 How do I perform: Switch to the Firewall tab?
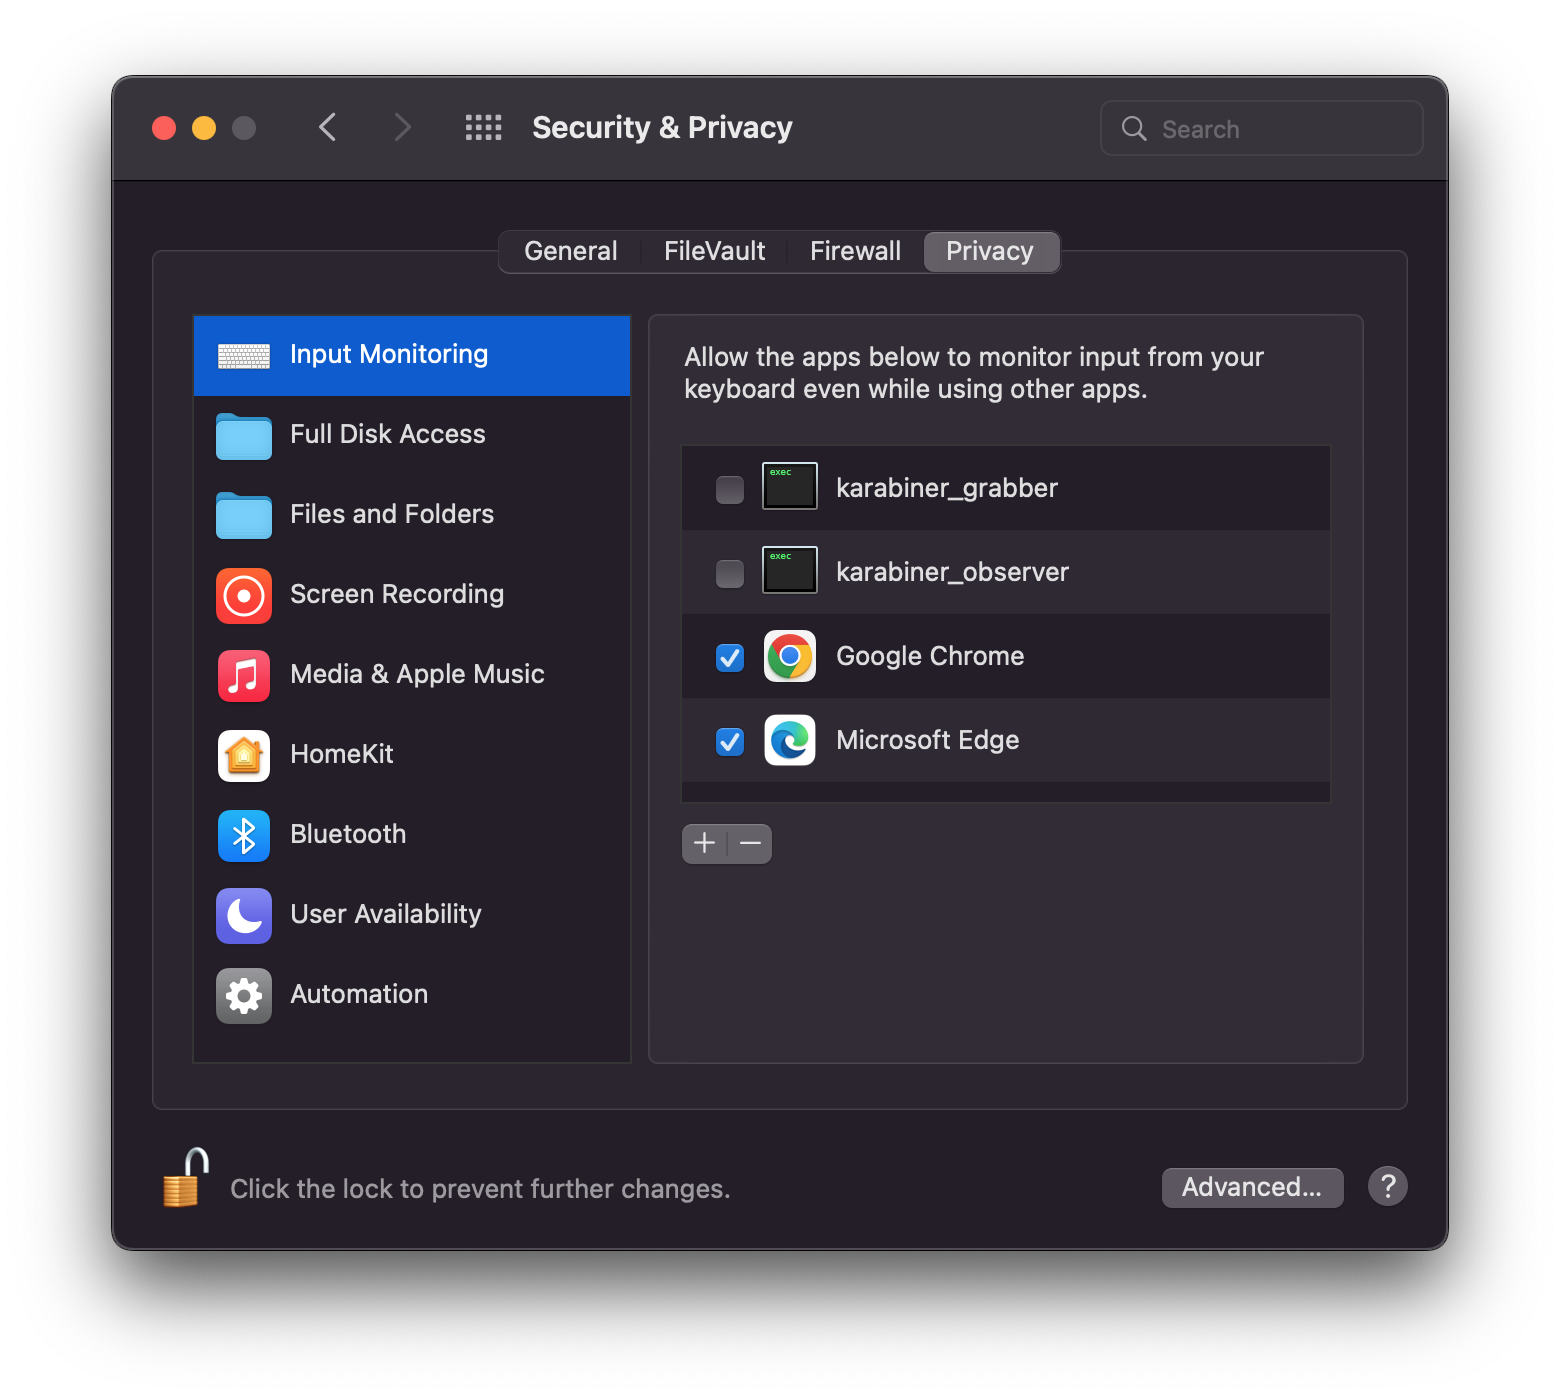[x=855, y=251]
